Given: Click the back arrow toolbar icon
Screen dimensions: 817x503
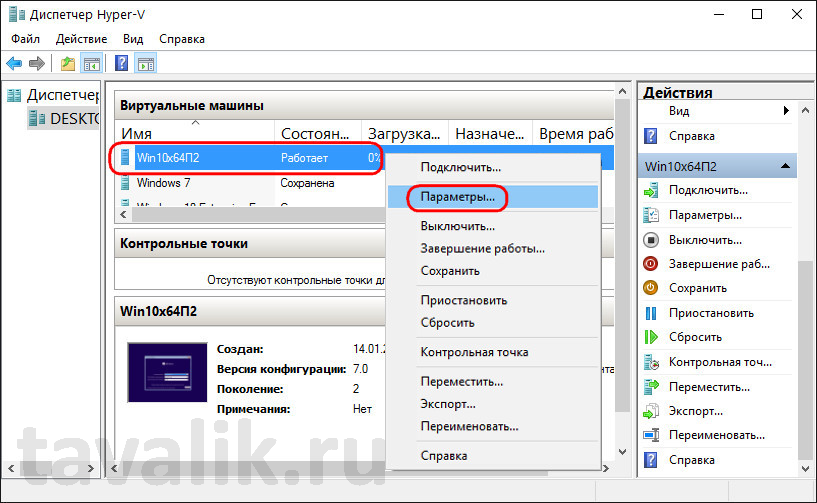Looking at the screenshot, I should pyautogui.click(x=14, y=64).
